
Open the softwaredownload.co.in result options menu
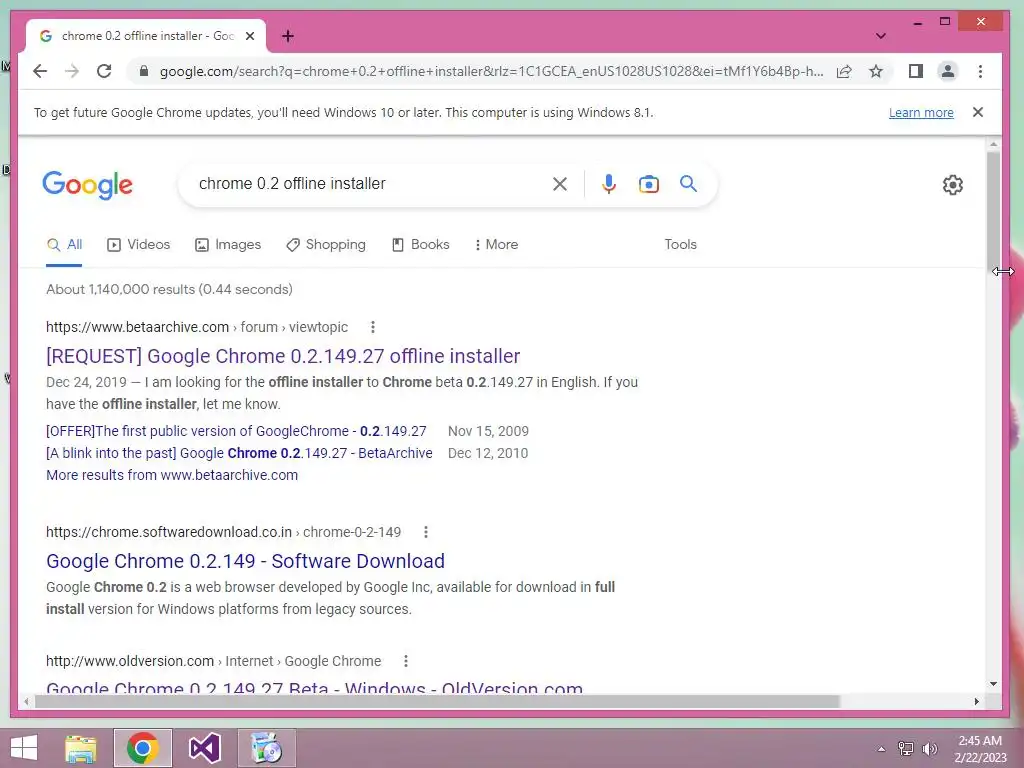(426, 532)
